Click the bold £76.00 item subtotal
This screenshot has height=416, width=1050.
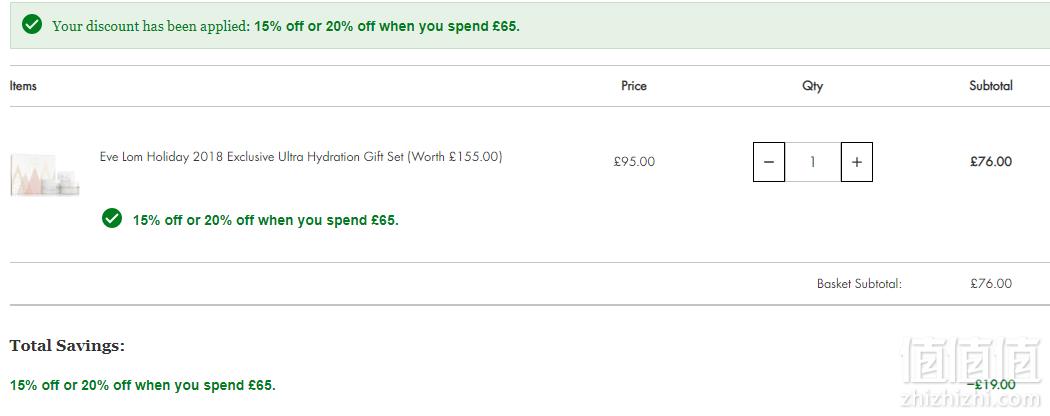(x=991, y=161)
